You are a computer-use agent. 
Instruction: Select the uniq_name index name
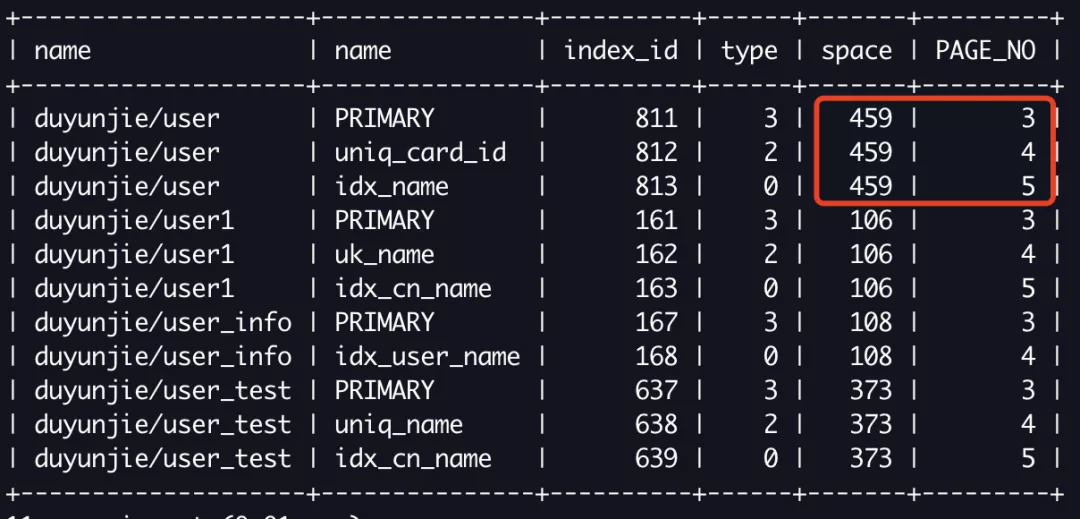tap(398, 425)
